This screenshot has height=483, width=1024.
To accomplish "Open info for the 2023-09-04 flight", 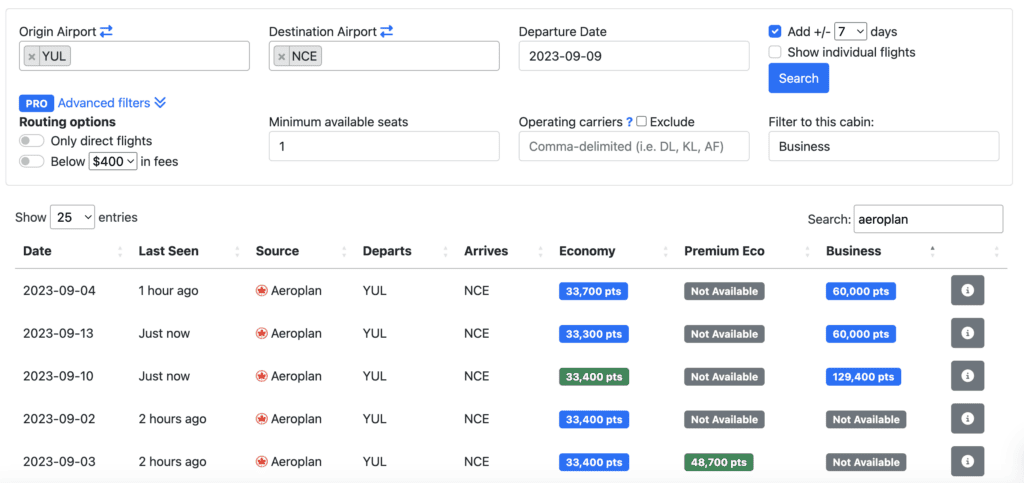I will (x=967, y=291).
